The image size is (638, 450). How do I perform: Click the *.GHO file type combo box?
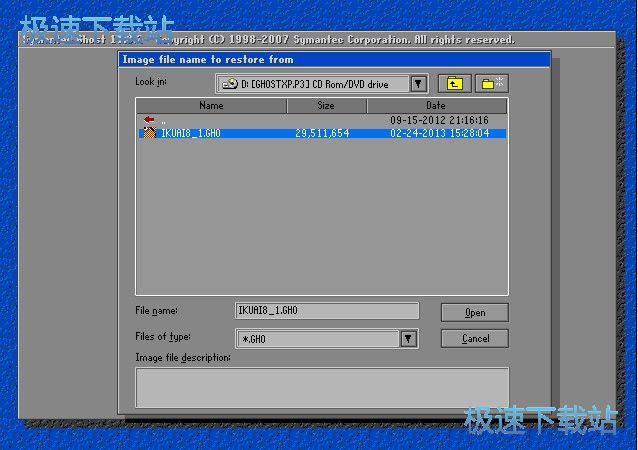(327, 339)
